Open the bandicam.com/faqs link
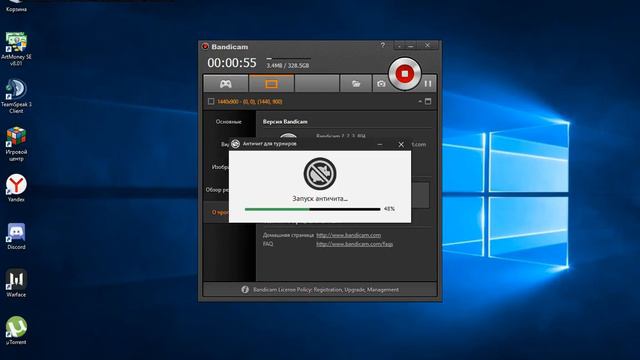This screenshot has height=360, width=640. click(x=355, y=244)
